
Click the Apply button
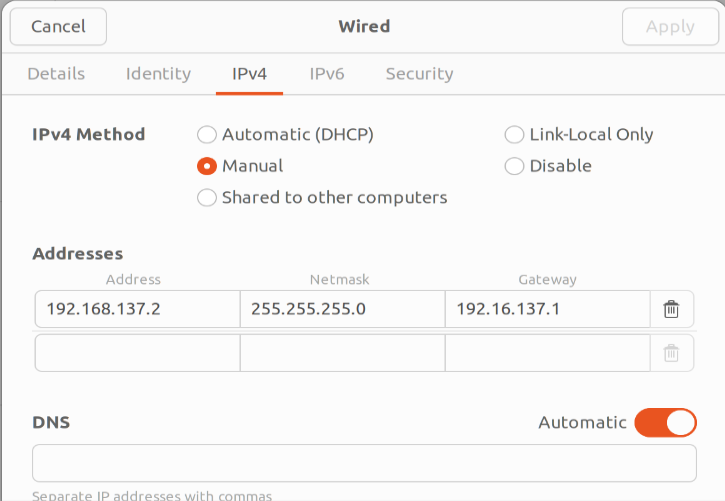click(x=670, y=27)
